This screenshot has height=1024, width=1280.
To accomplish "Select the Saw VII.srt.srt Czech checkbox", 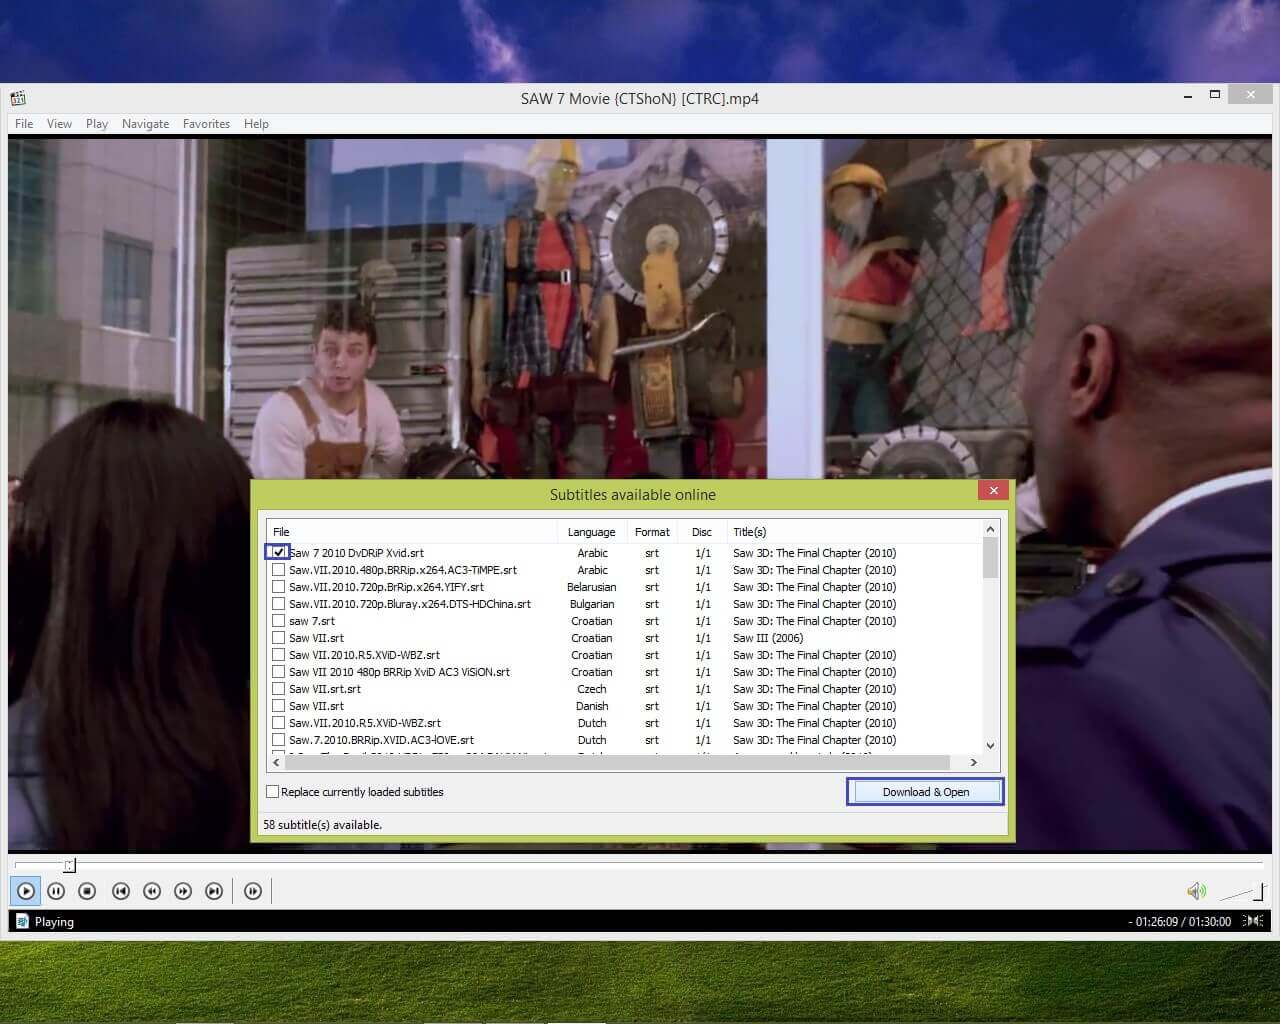I will coord(278,689).
